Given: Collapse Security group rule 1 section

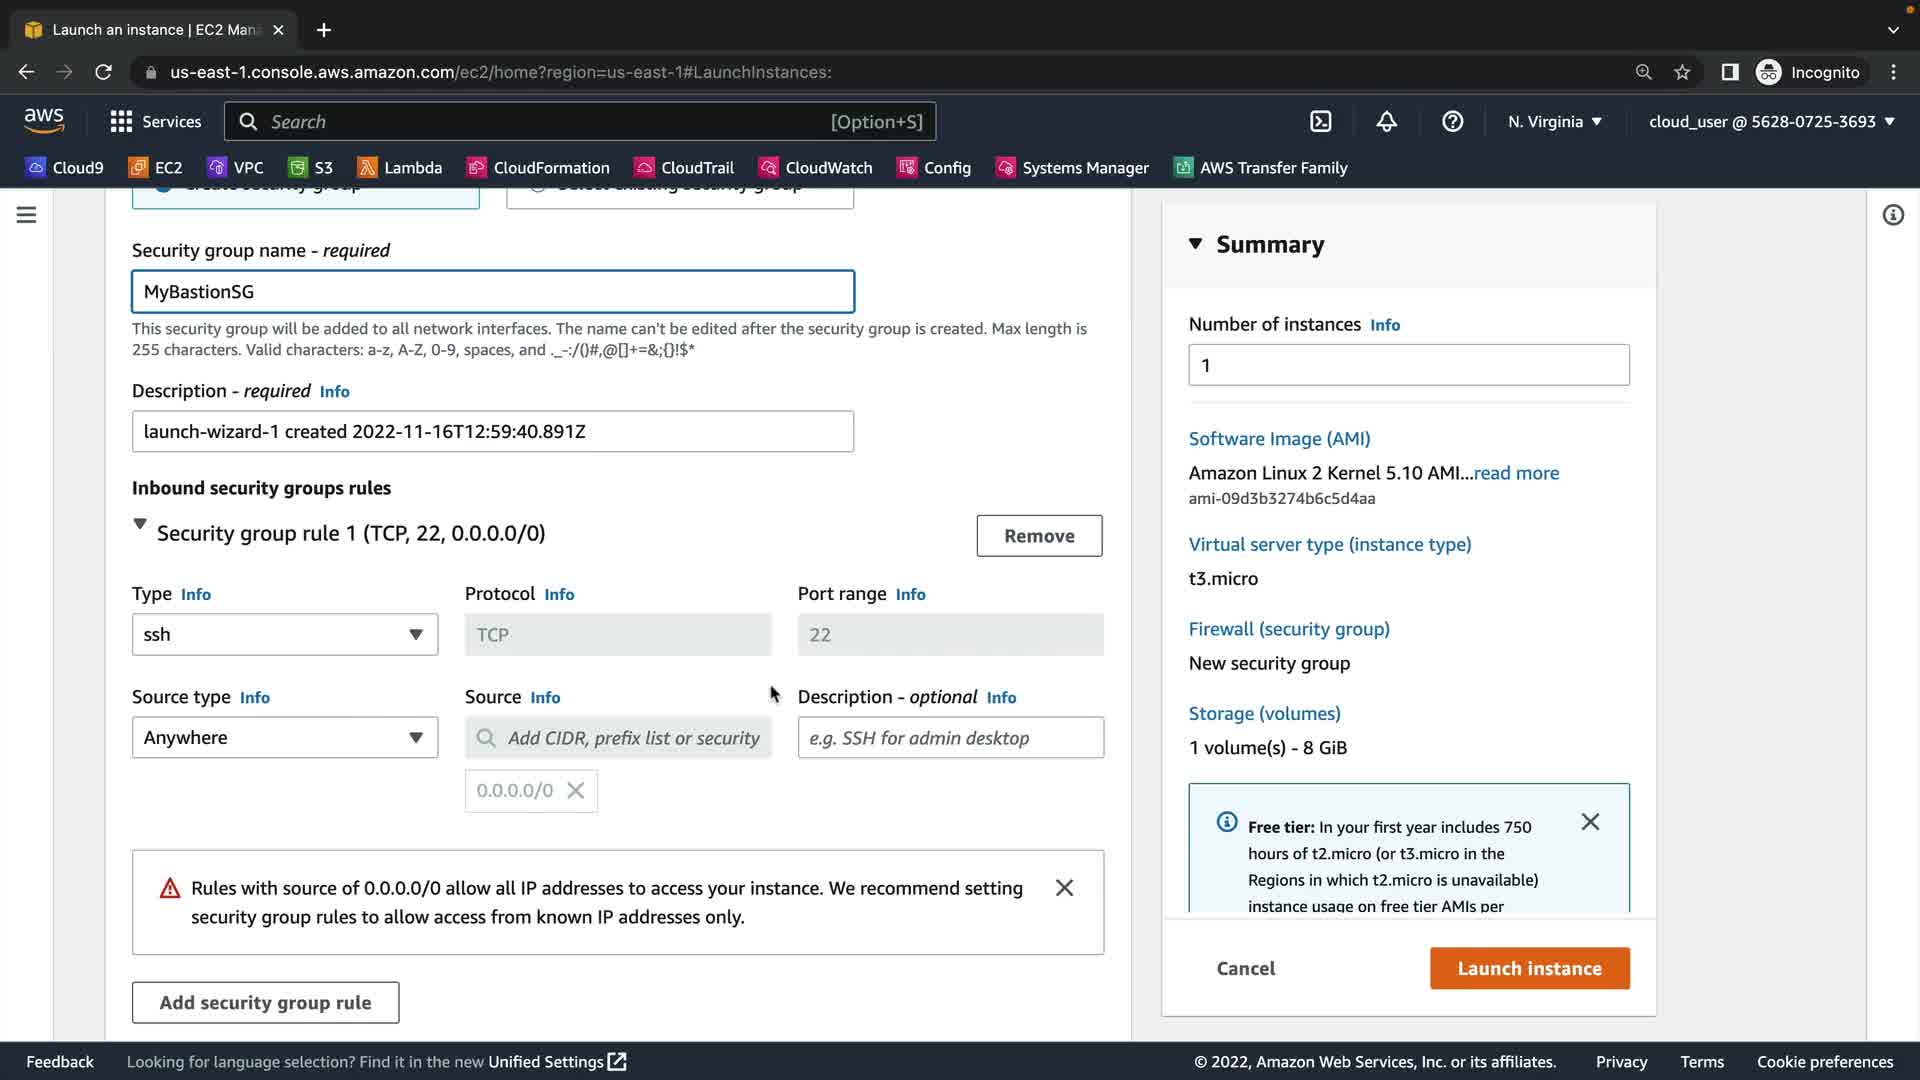Looking at the screenshot, I should [x=140, y=524].
